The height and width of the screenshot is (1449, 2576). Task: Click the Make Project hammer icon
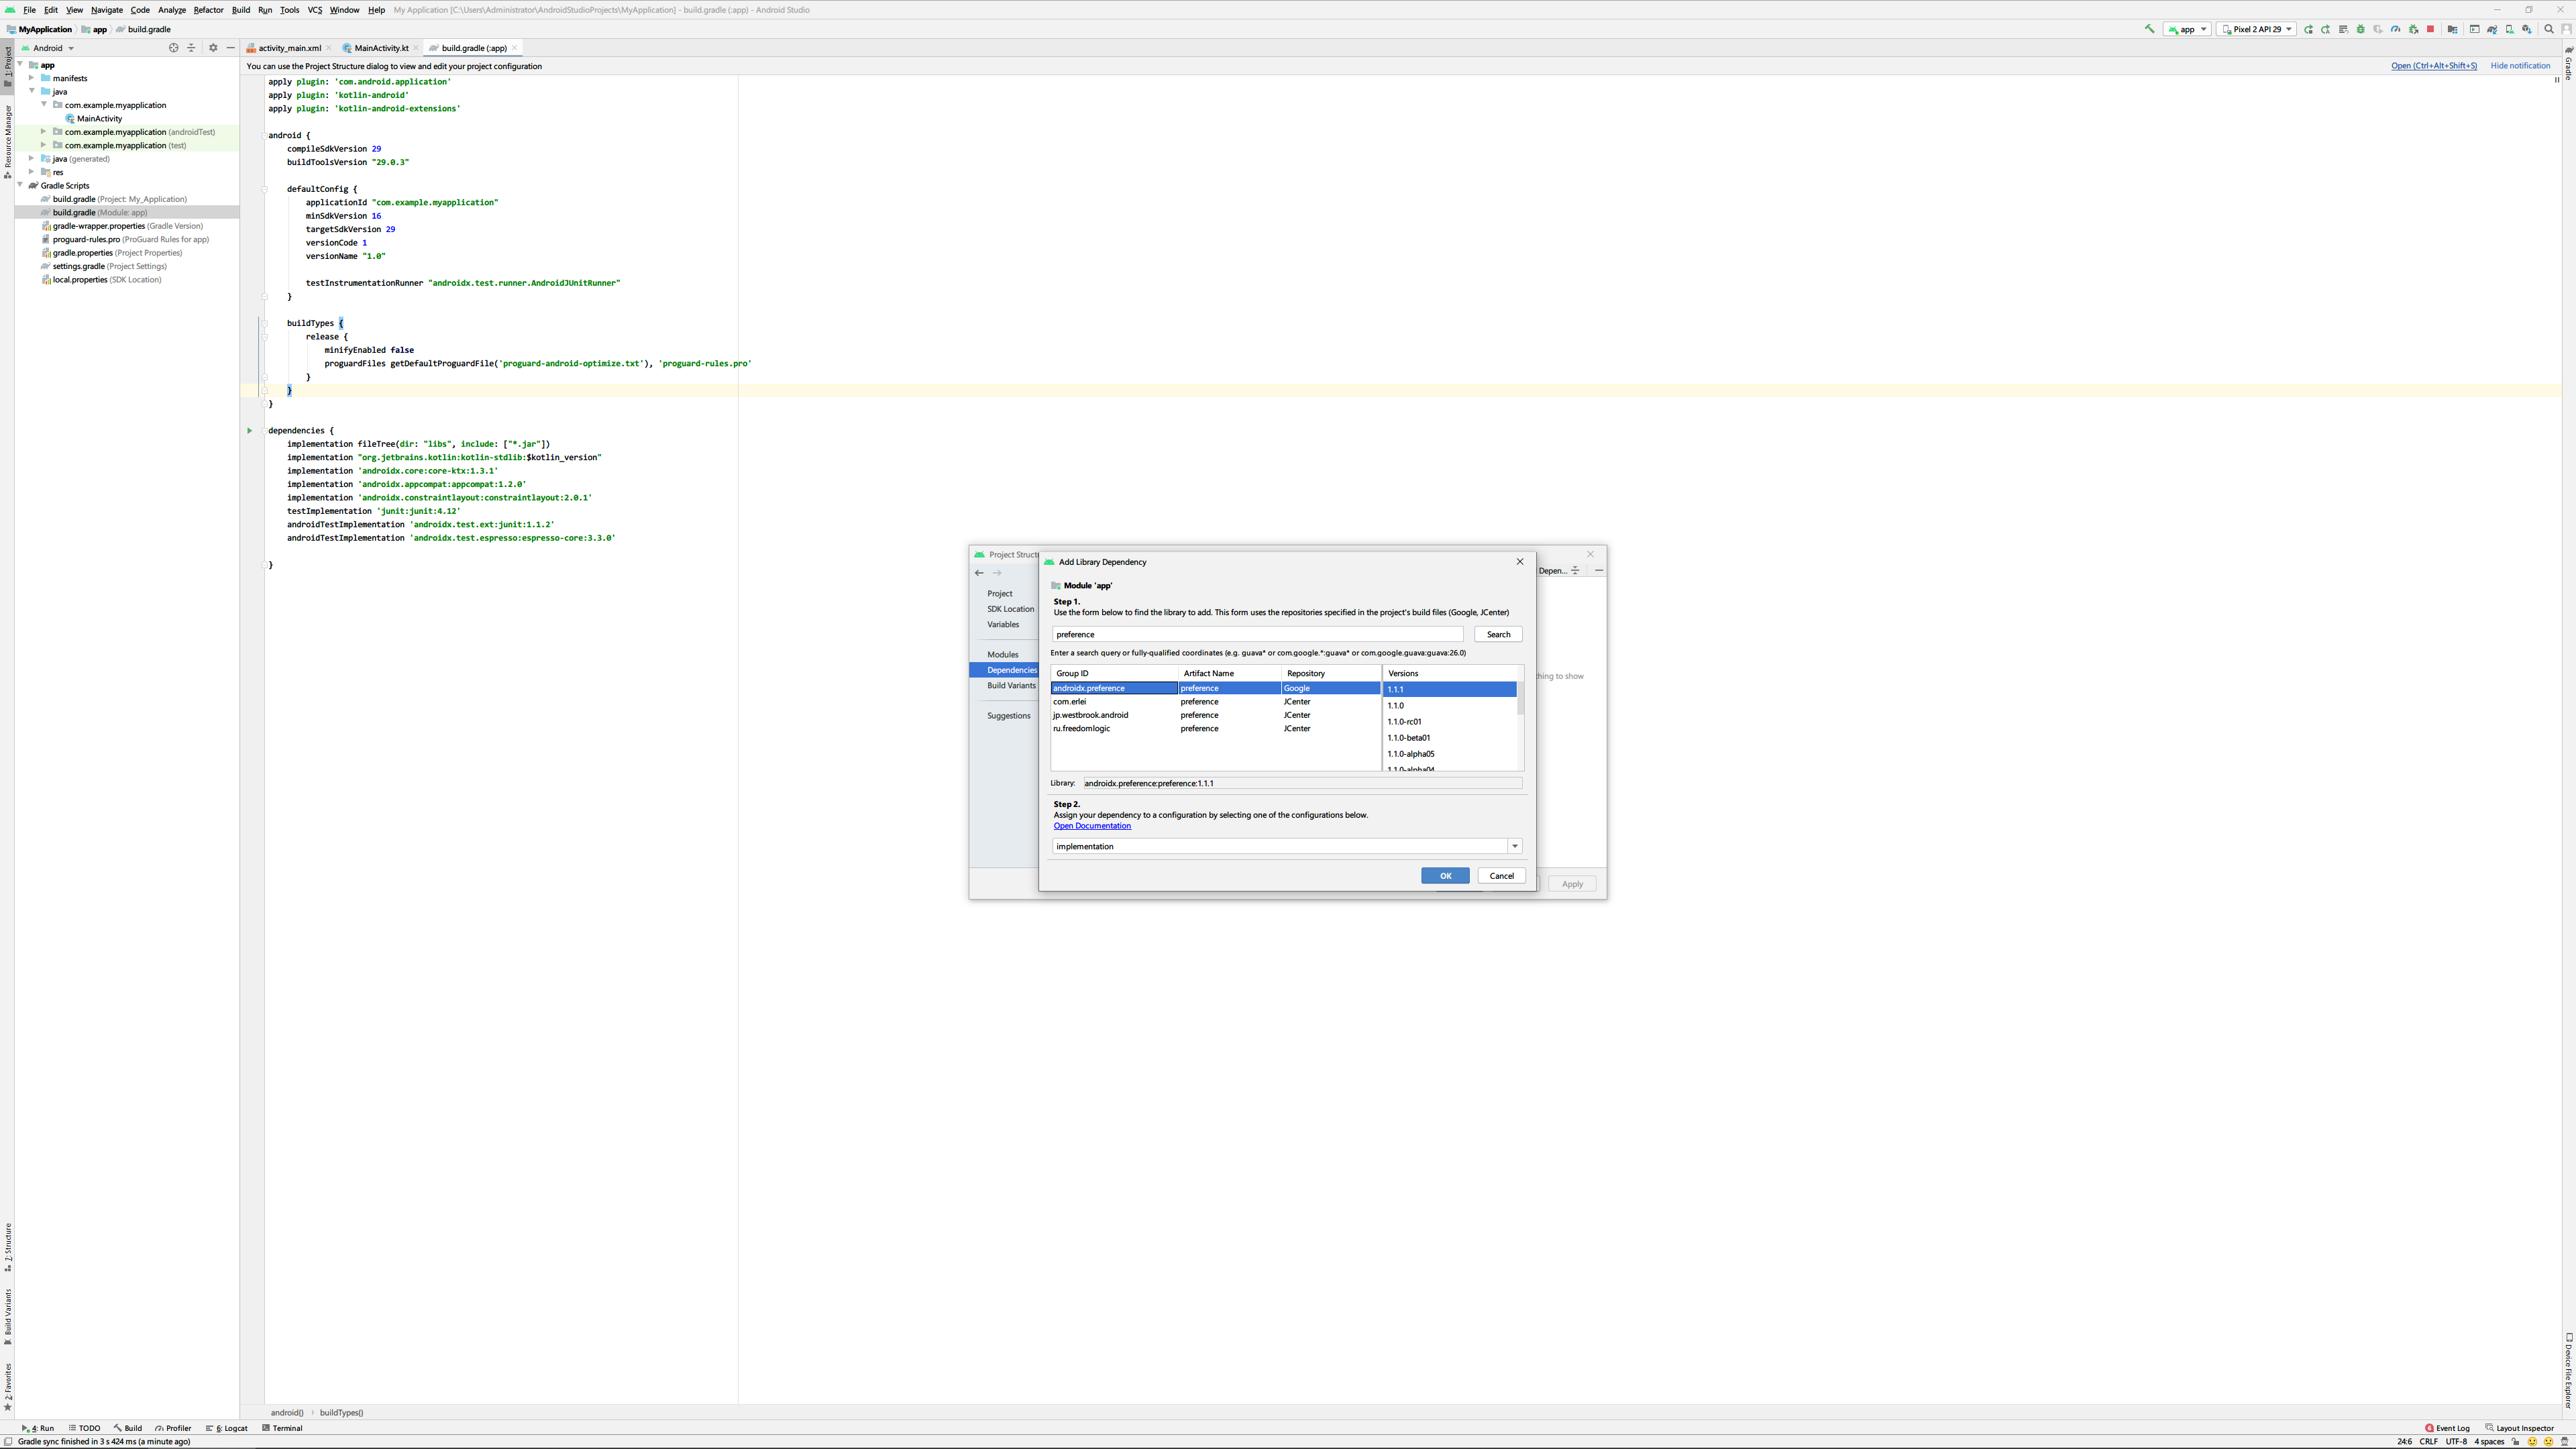(x=2149, y=29)
